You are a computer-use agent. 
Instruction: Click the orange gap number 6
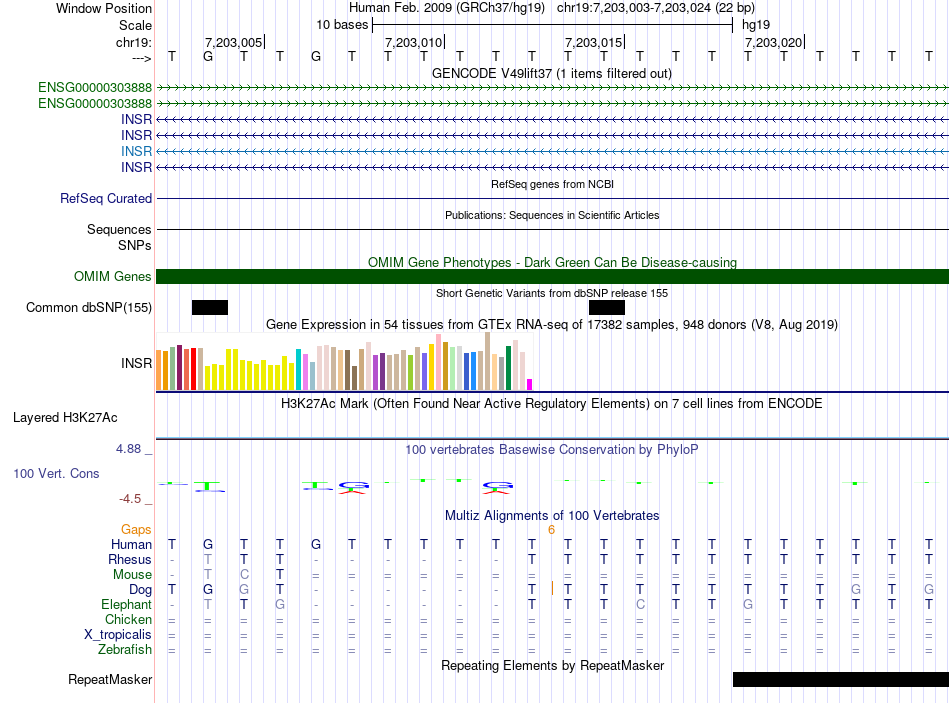point(551,529)
